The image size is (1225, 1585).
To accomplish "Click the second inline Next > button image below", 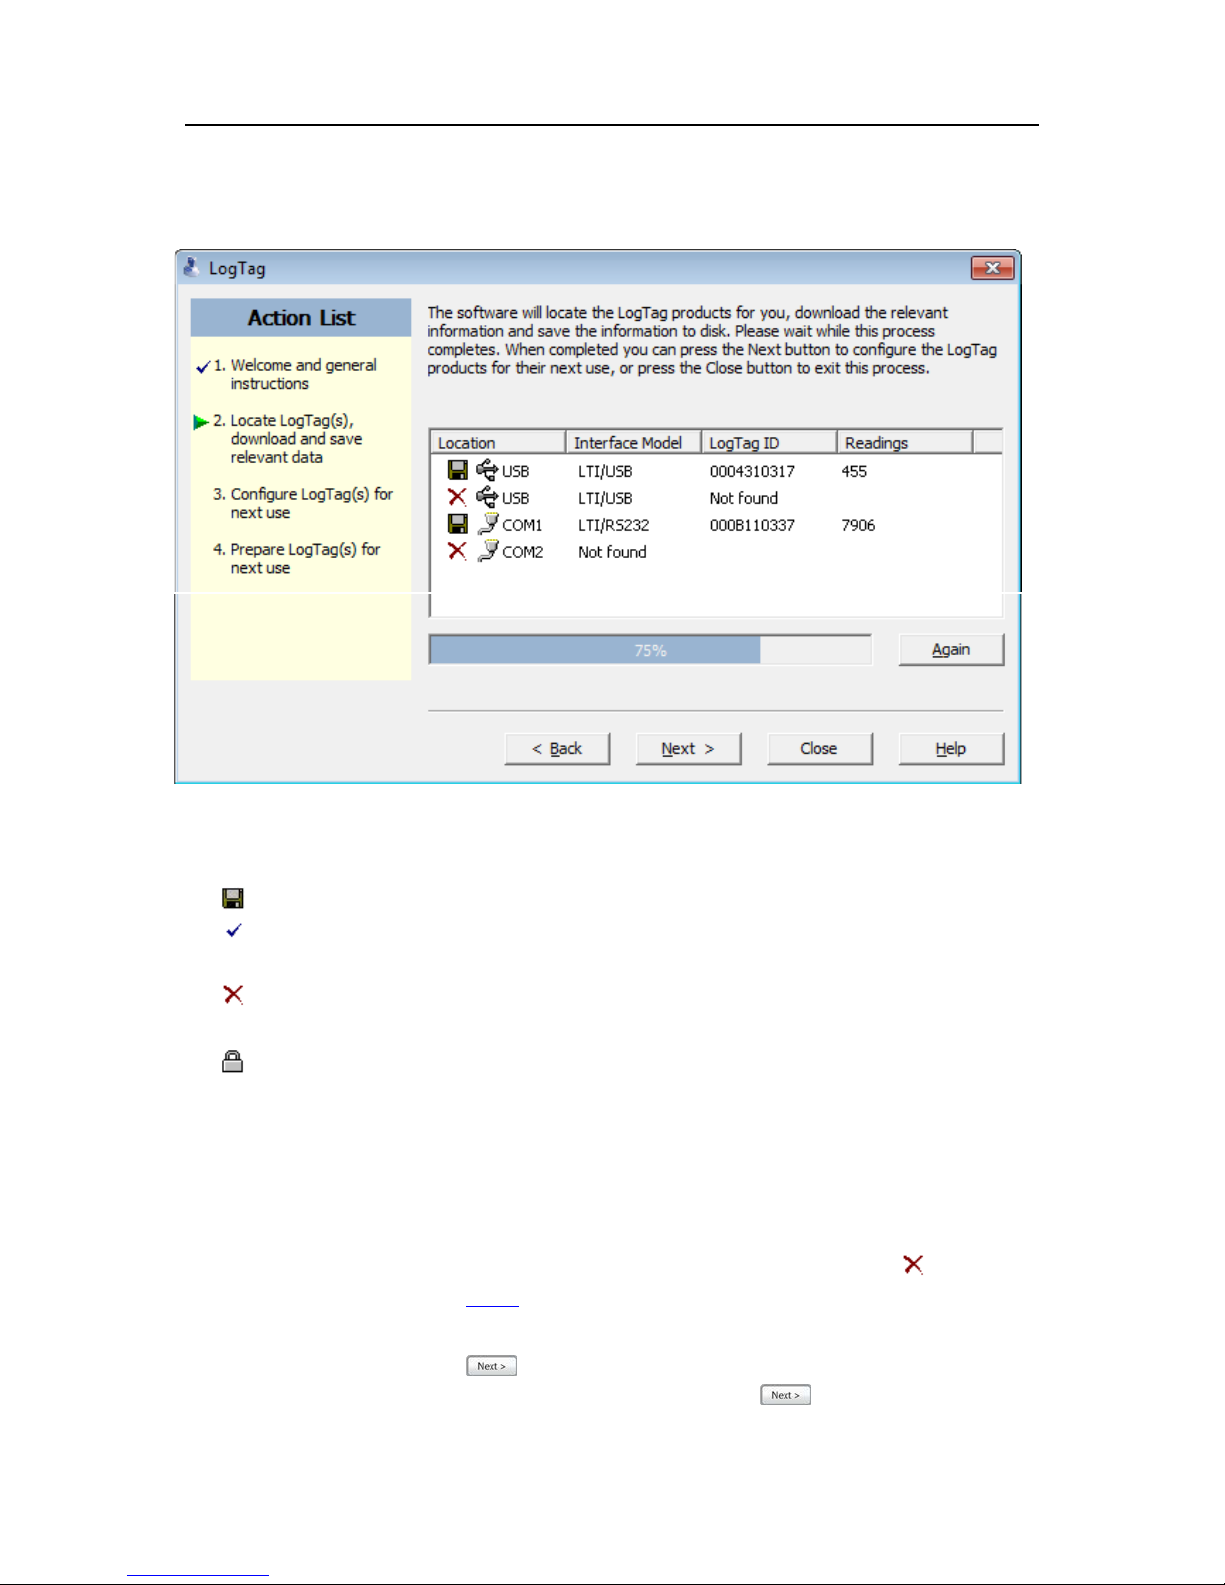I will click(x=785, y=1394).
